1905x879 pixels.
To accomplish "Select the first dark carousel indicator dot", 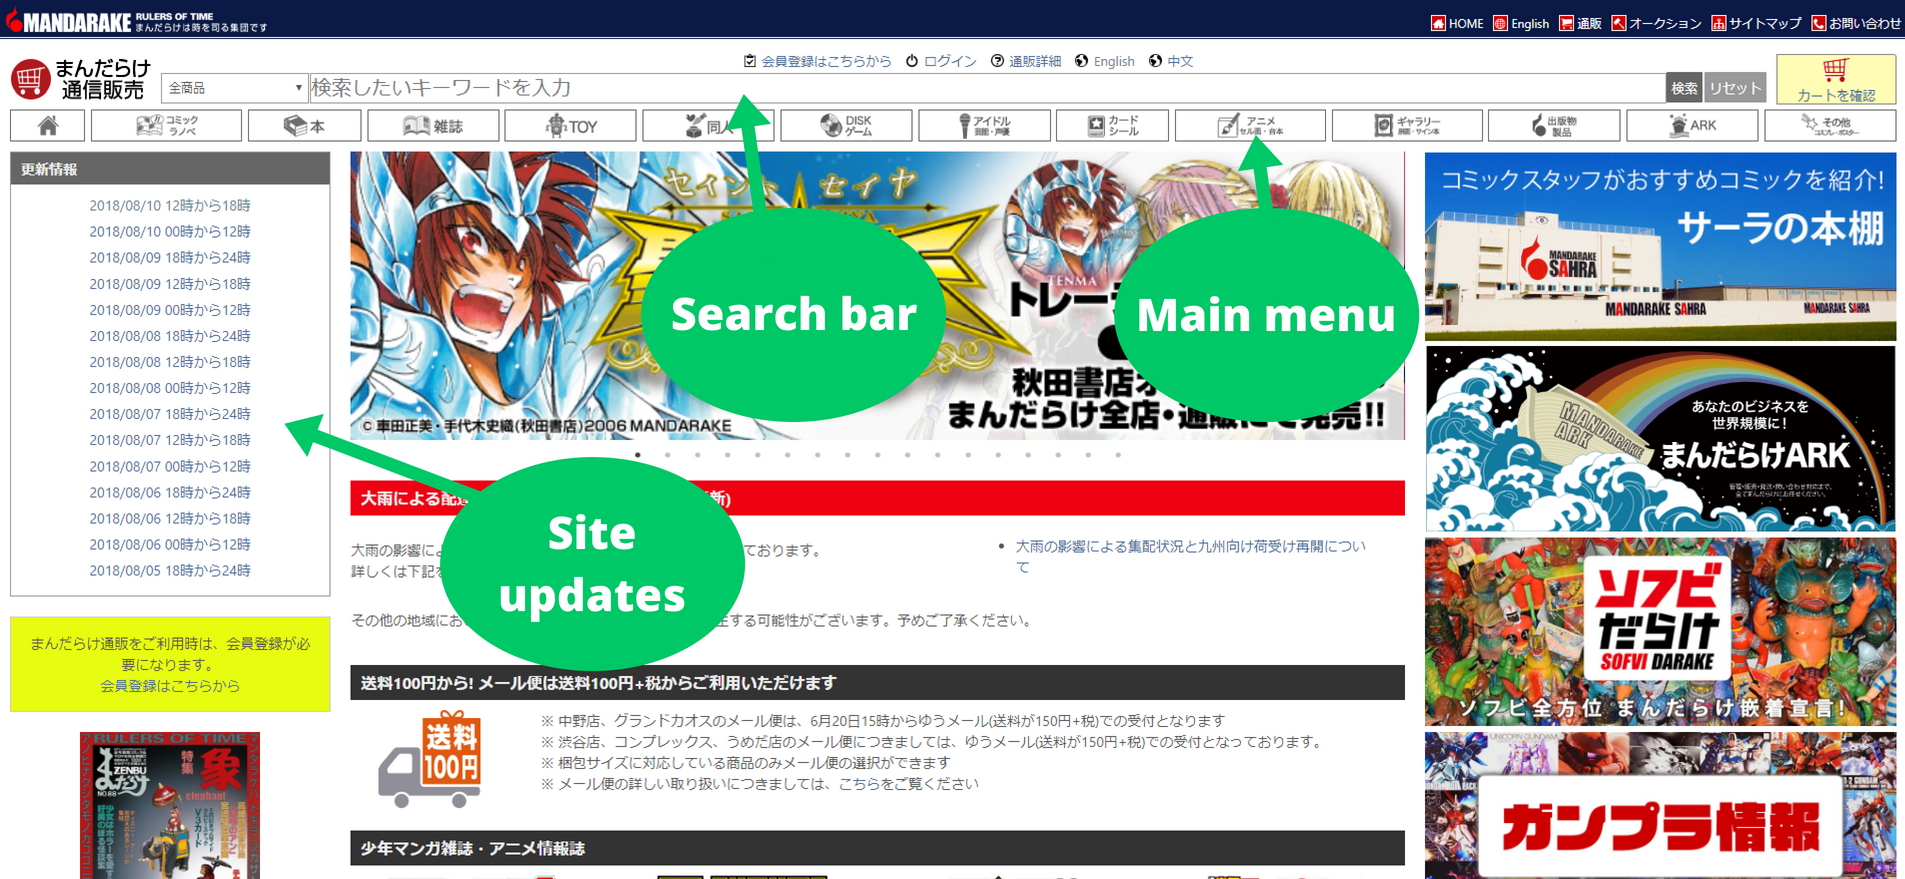I will click(638, 455).
